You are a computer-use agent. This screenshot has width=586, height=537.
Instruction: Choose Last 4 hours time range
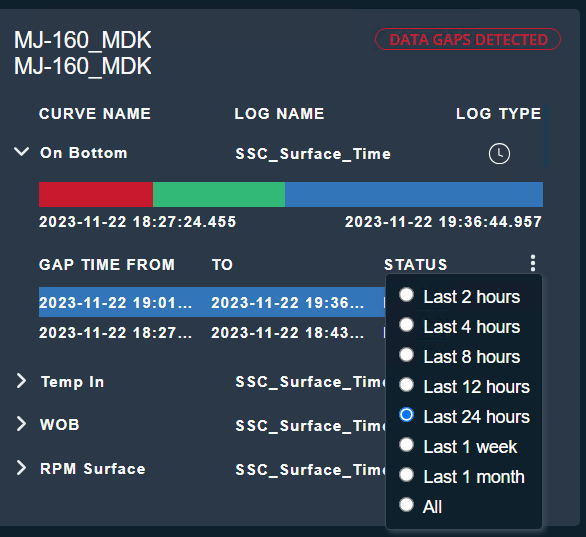point(406,325)
